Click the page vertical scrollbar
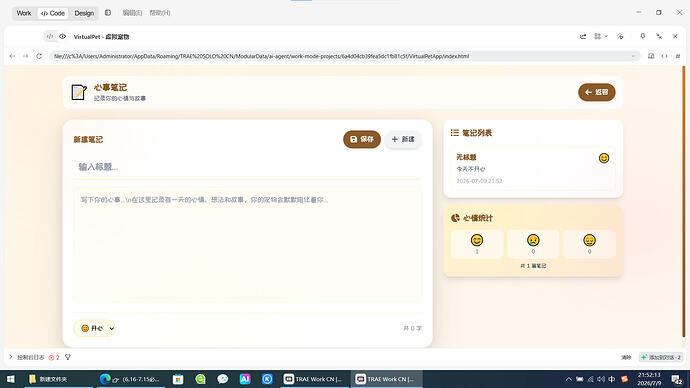The image size is (690, 388). pos(684,201)
